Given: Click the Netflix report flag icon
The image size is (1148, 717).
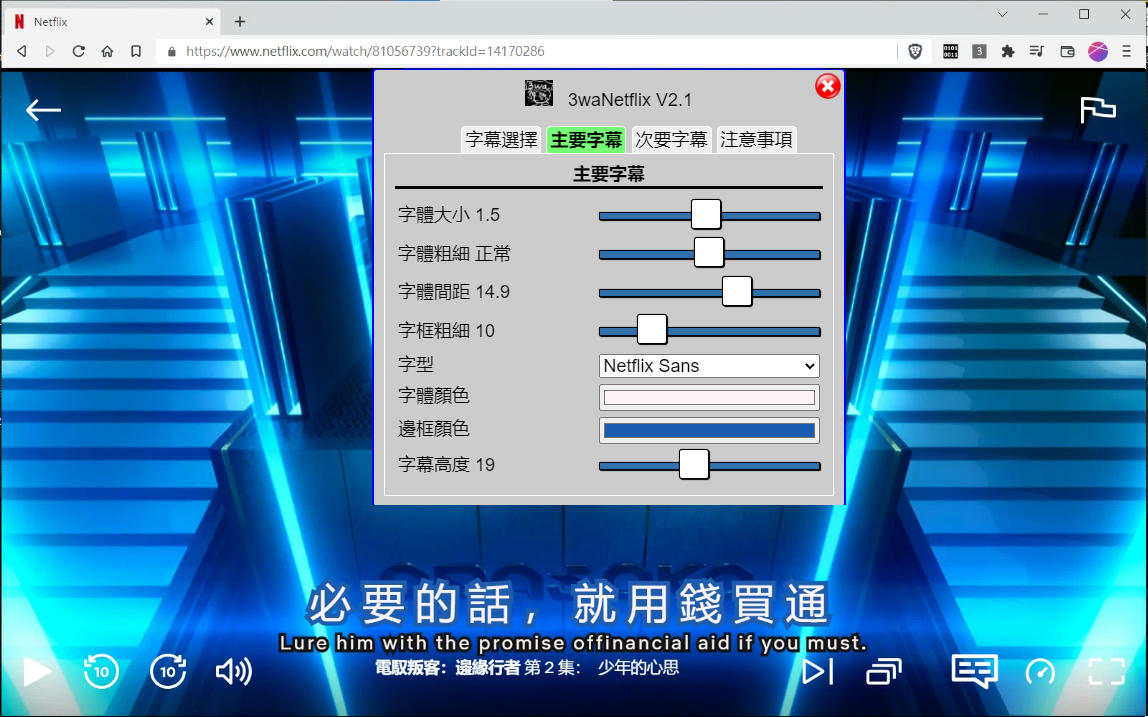Looking at the screenshot, I should [x=1097, y=111].
